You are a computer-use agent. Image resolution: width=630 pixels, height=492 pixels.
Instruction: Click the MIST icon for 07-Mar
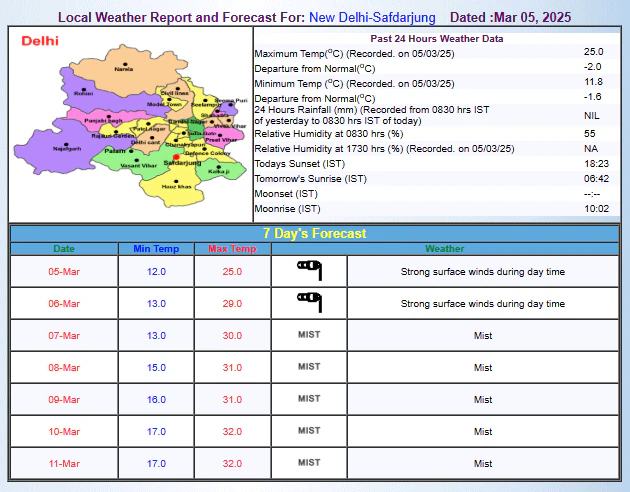click(309, 335)
